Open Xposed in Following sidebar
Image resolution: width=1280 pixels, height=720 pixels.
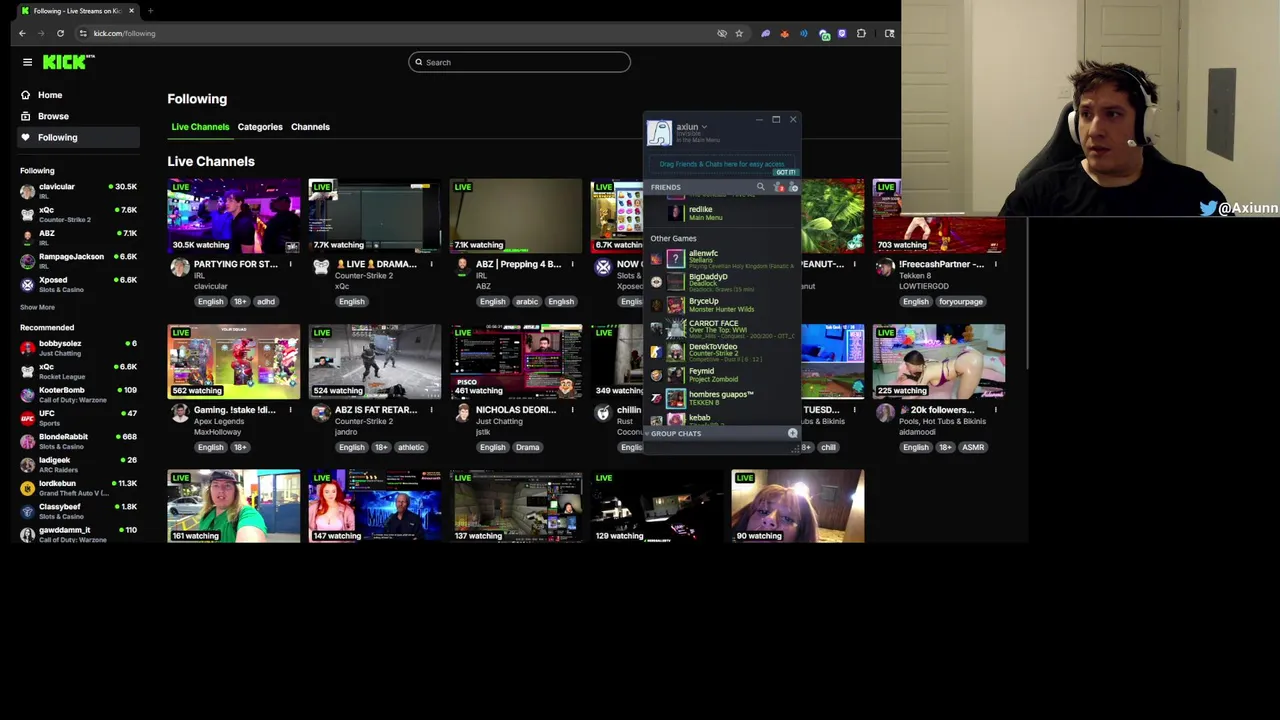click(x=78, y=284)
